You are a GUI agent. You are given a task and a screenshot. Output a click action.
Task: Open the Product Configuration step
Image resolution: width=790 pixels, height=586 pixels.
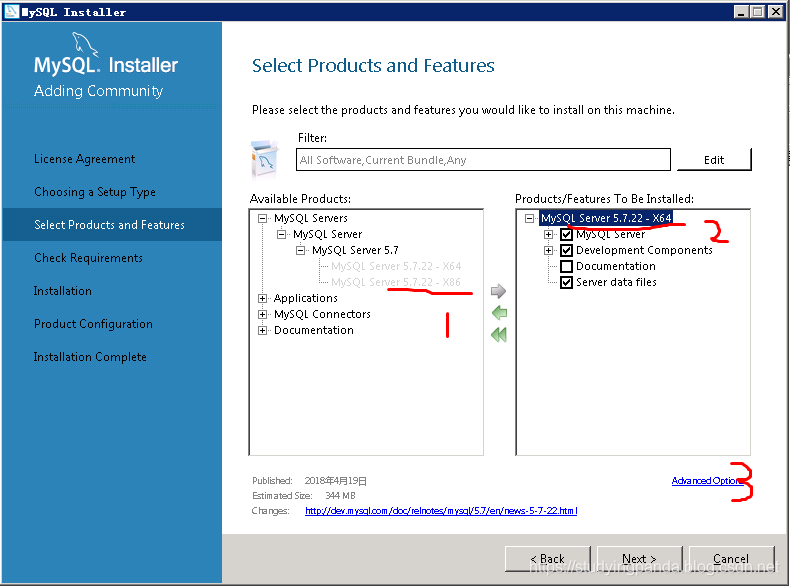[x=93, y=324]
